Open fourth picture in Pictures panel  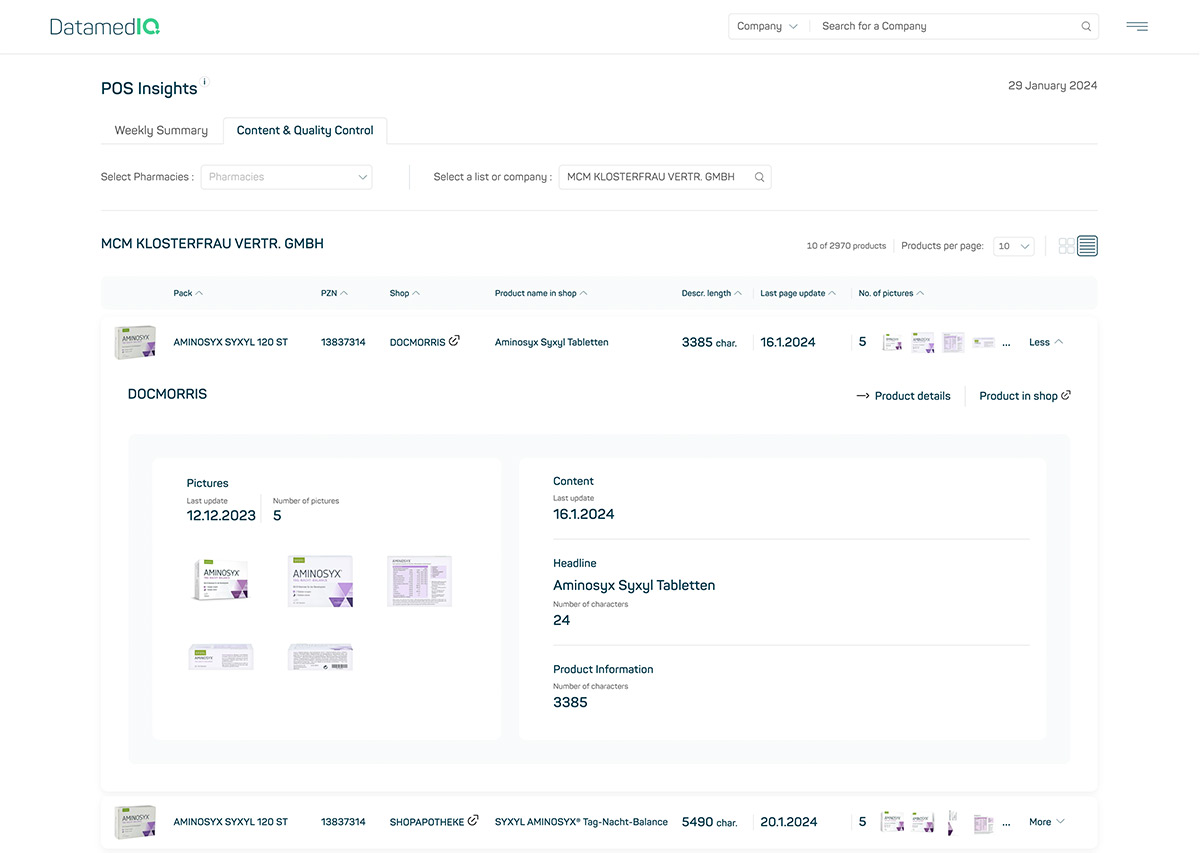pos(221,656)
